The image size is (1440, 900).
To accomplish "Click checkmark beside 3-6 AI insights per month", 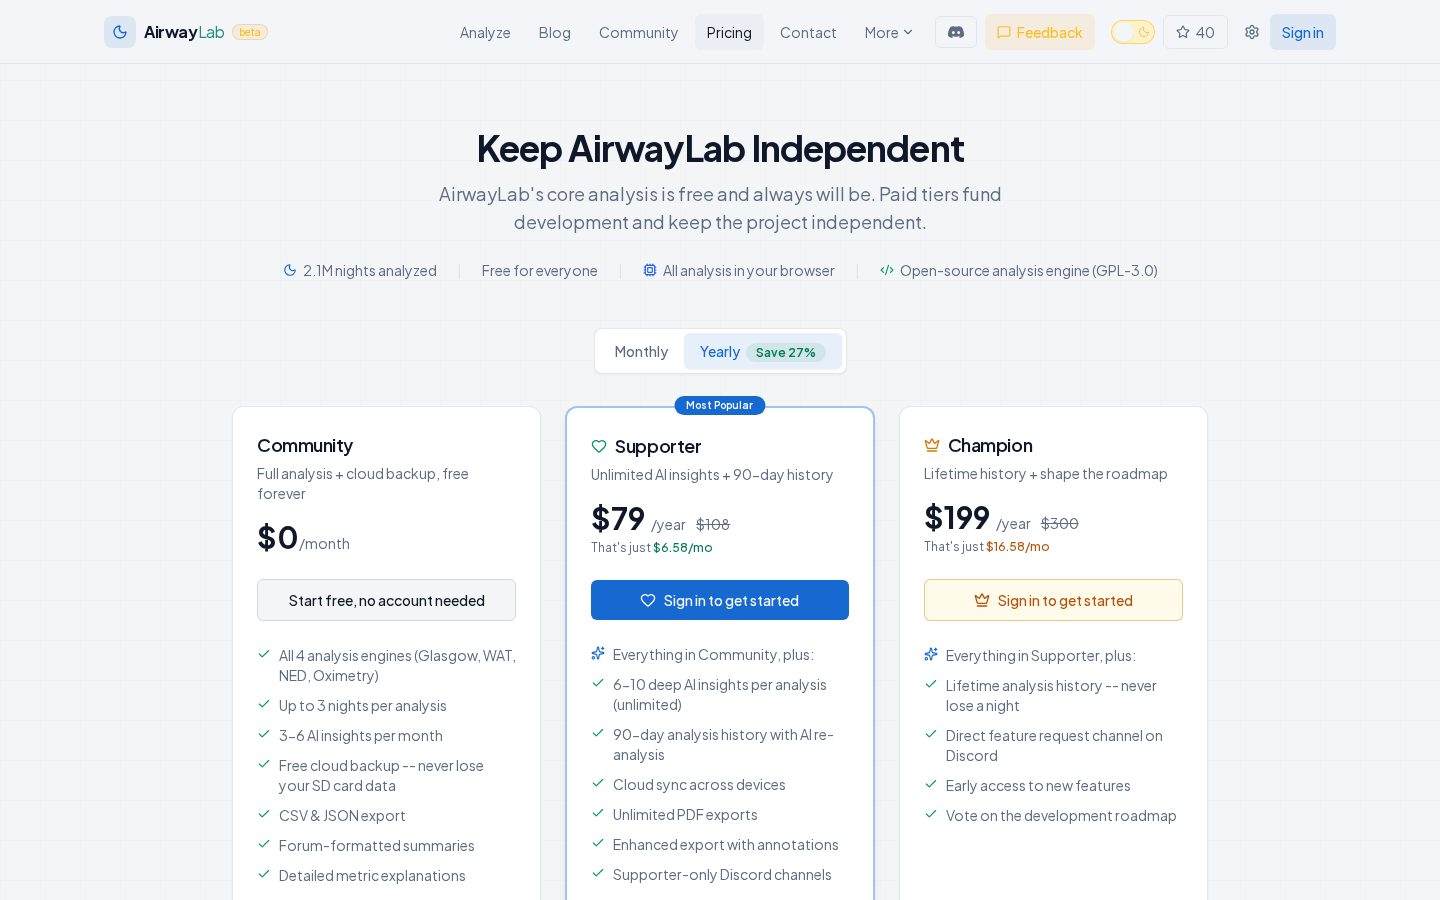I will tap(264, 734).
